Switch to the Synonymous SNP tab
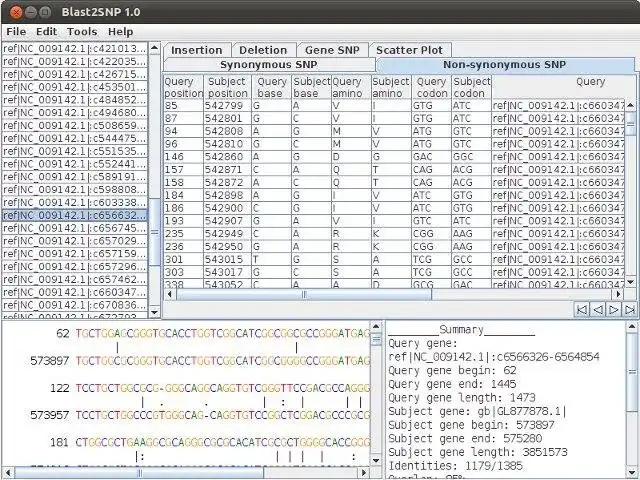Screen dimensions: 640x480 269,65
